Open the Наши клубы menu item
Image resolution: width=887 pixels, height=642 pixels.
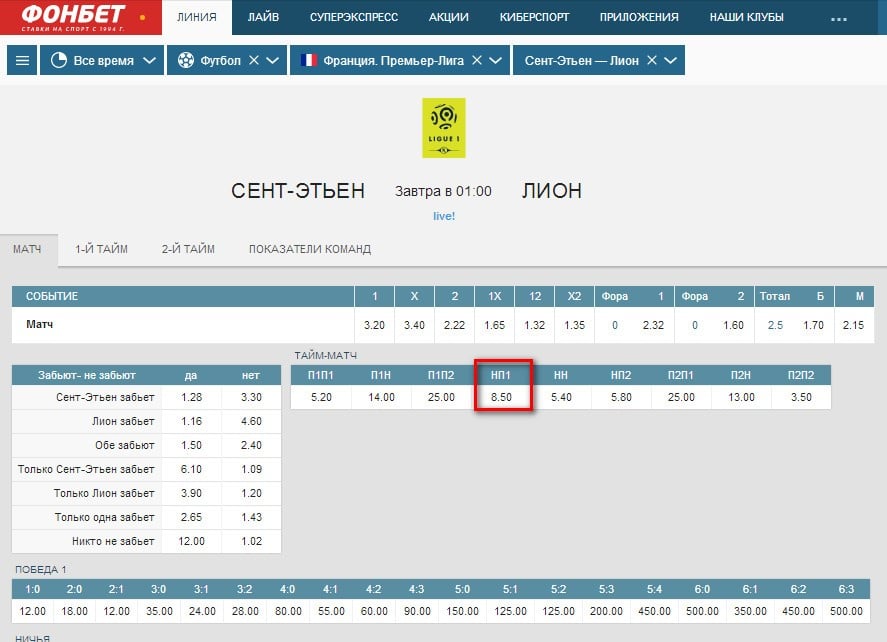pos(747,18)
